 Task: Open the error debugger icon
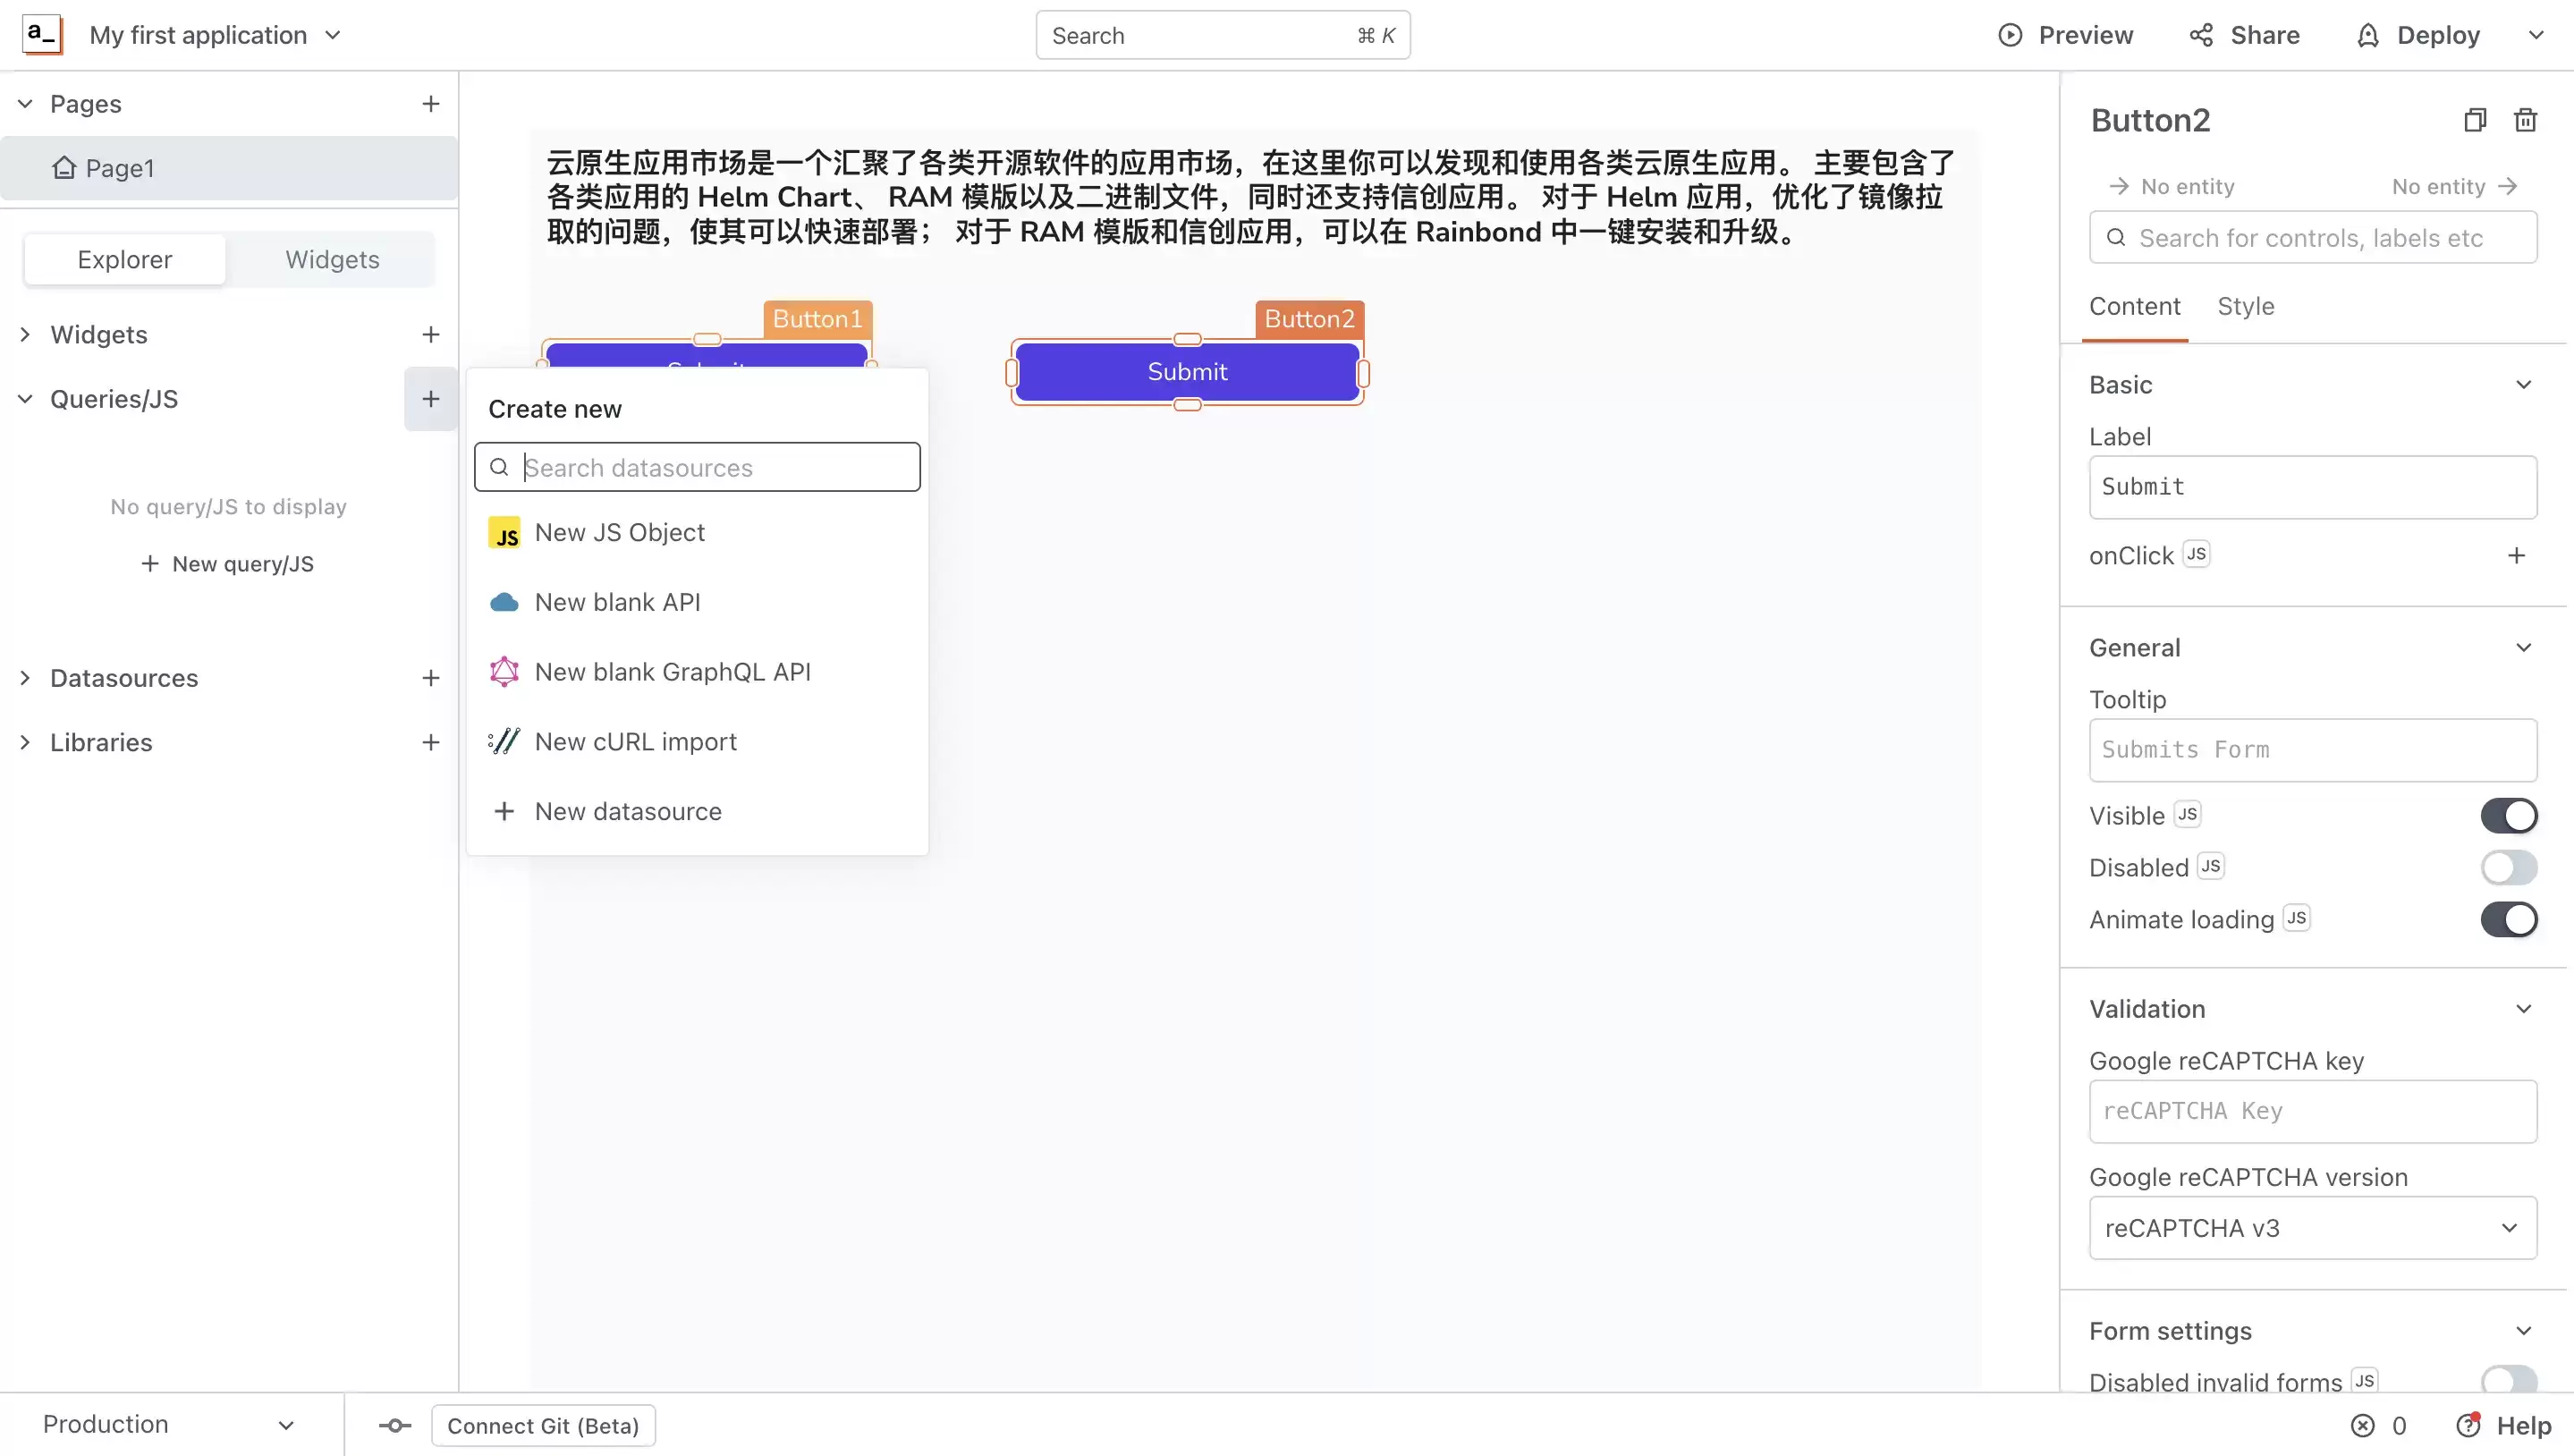tap(2362, 1426)
